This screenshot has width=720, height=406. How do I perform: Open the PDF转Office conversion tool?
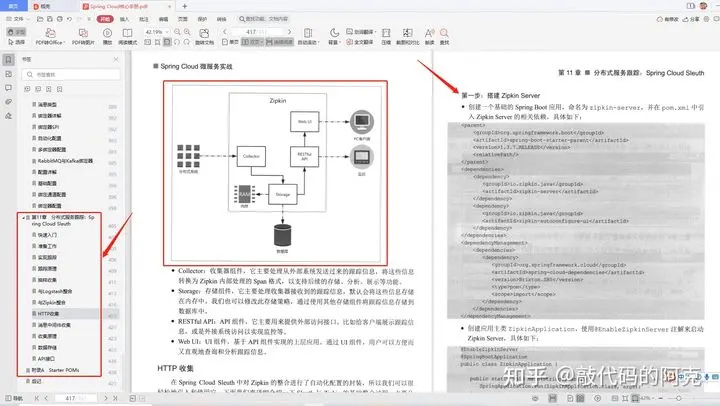[50, 36]
